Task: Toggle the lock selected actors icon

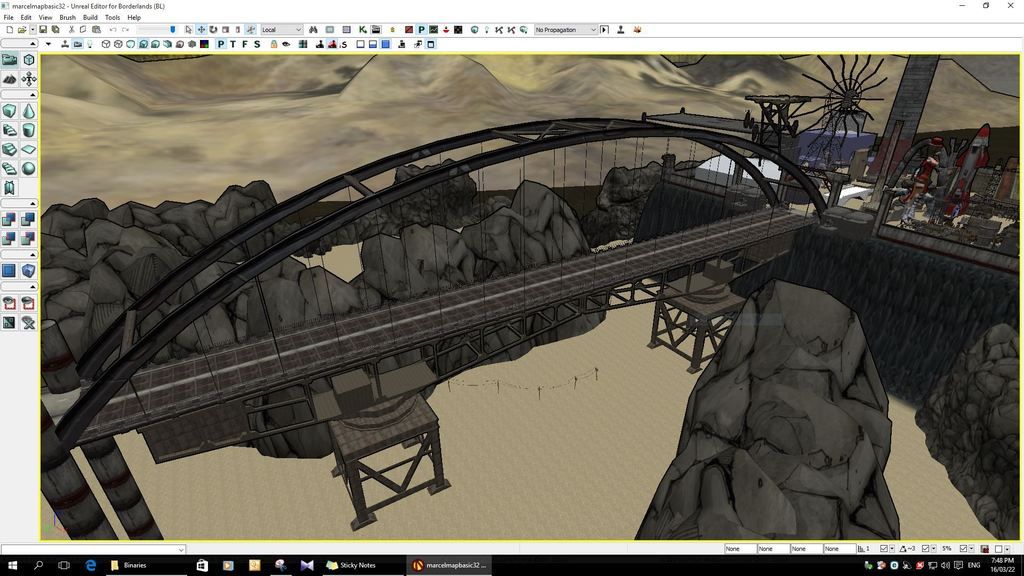Action: (x=273, y=44)
